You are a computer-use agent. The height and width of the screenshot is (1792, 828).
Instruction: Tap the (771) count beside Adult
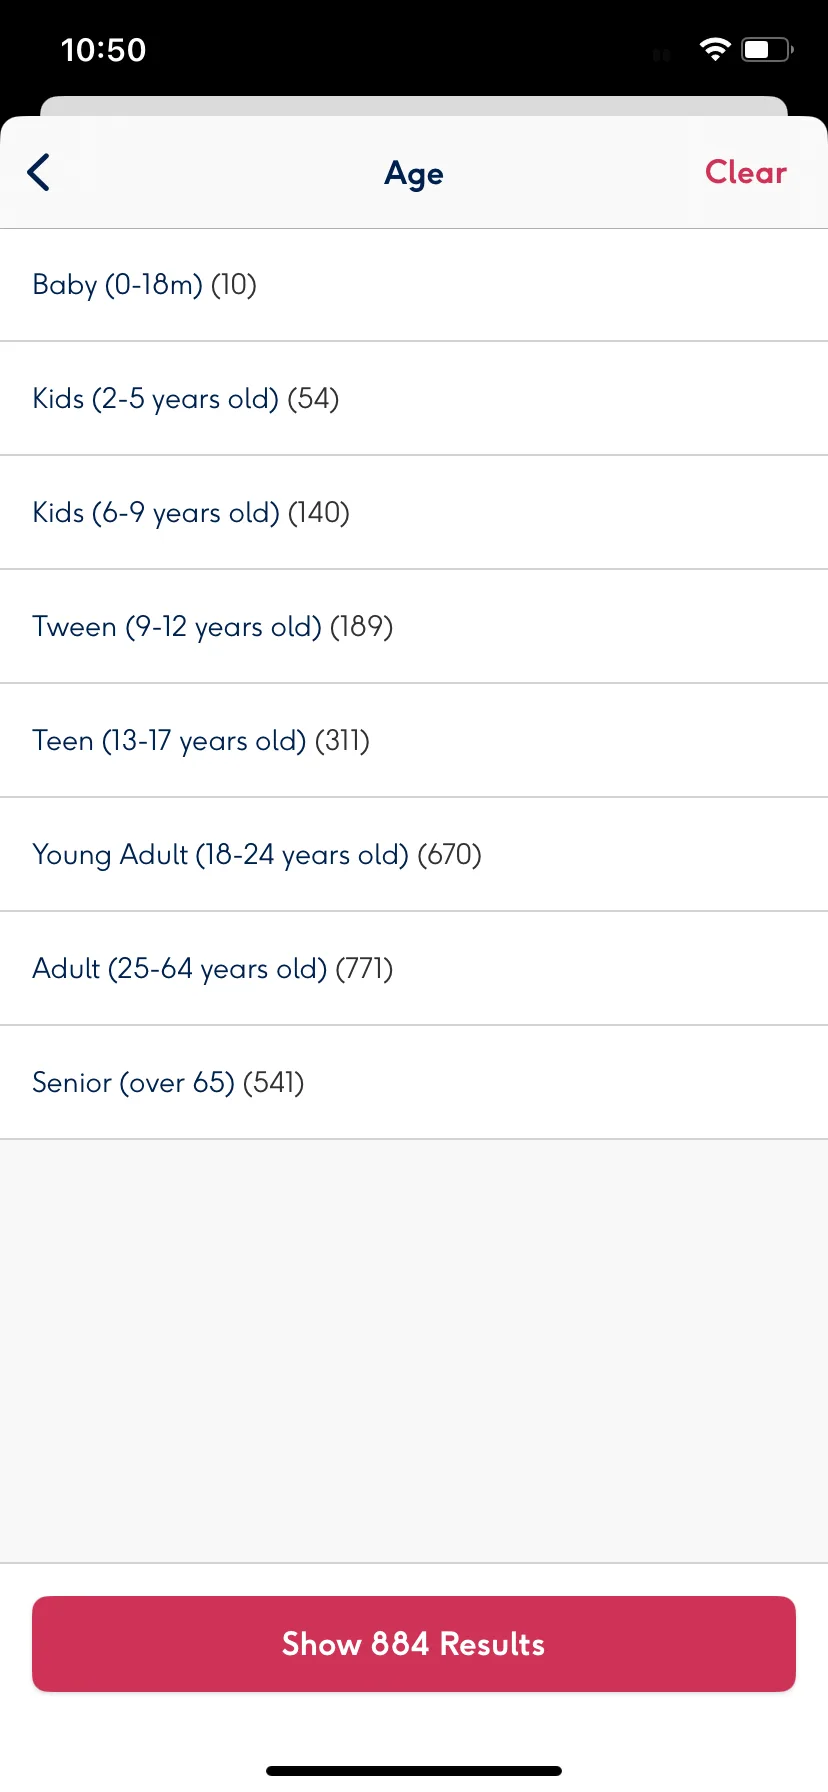click(364, 969)
